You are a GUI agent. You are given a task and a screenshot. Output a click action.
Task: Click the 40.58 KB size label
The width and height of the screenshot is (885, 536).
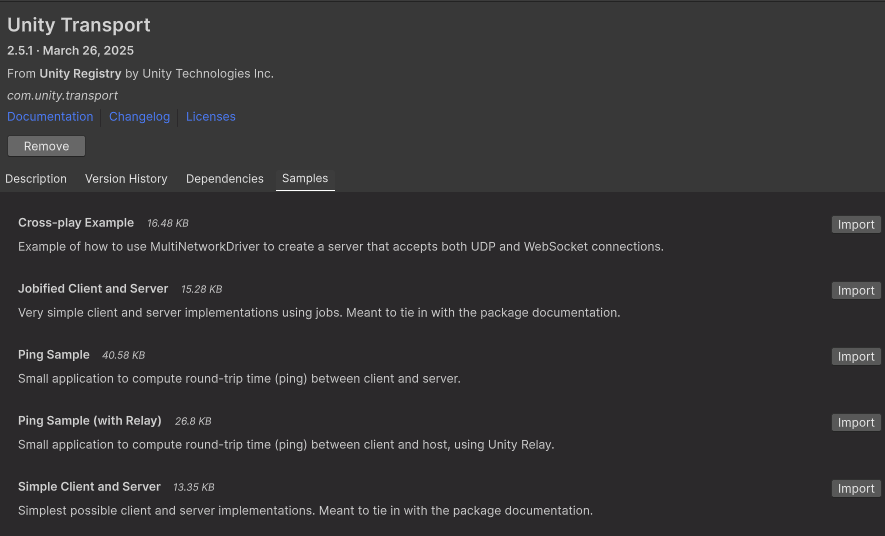click(124, 355)
